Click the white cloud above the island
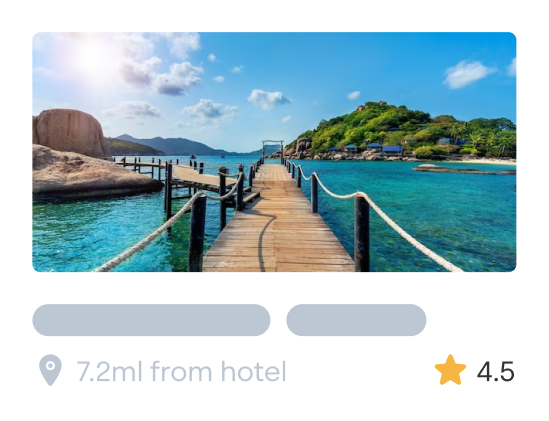This screenshot has width=549, height=421. pos(468,74)
